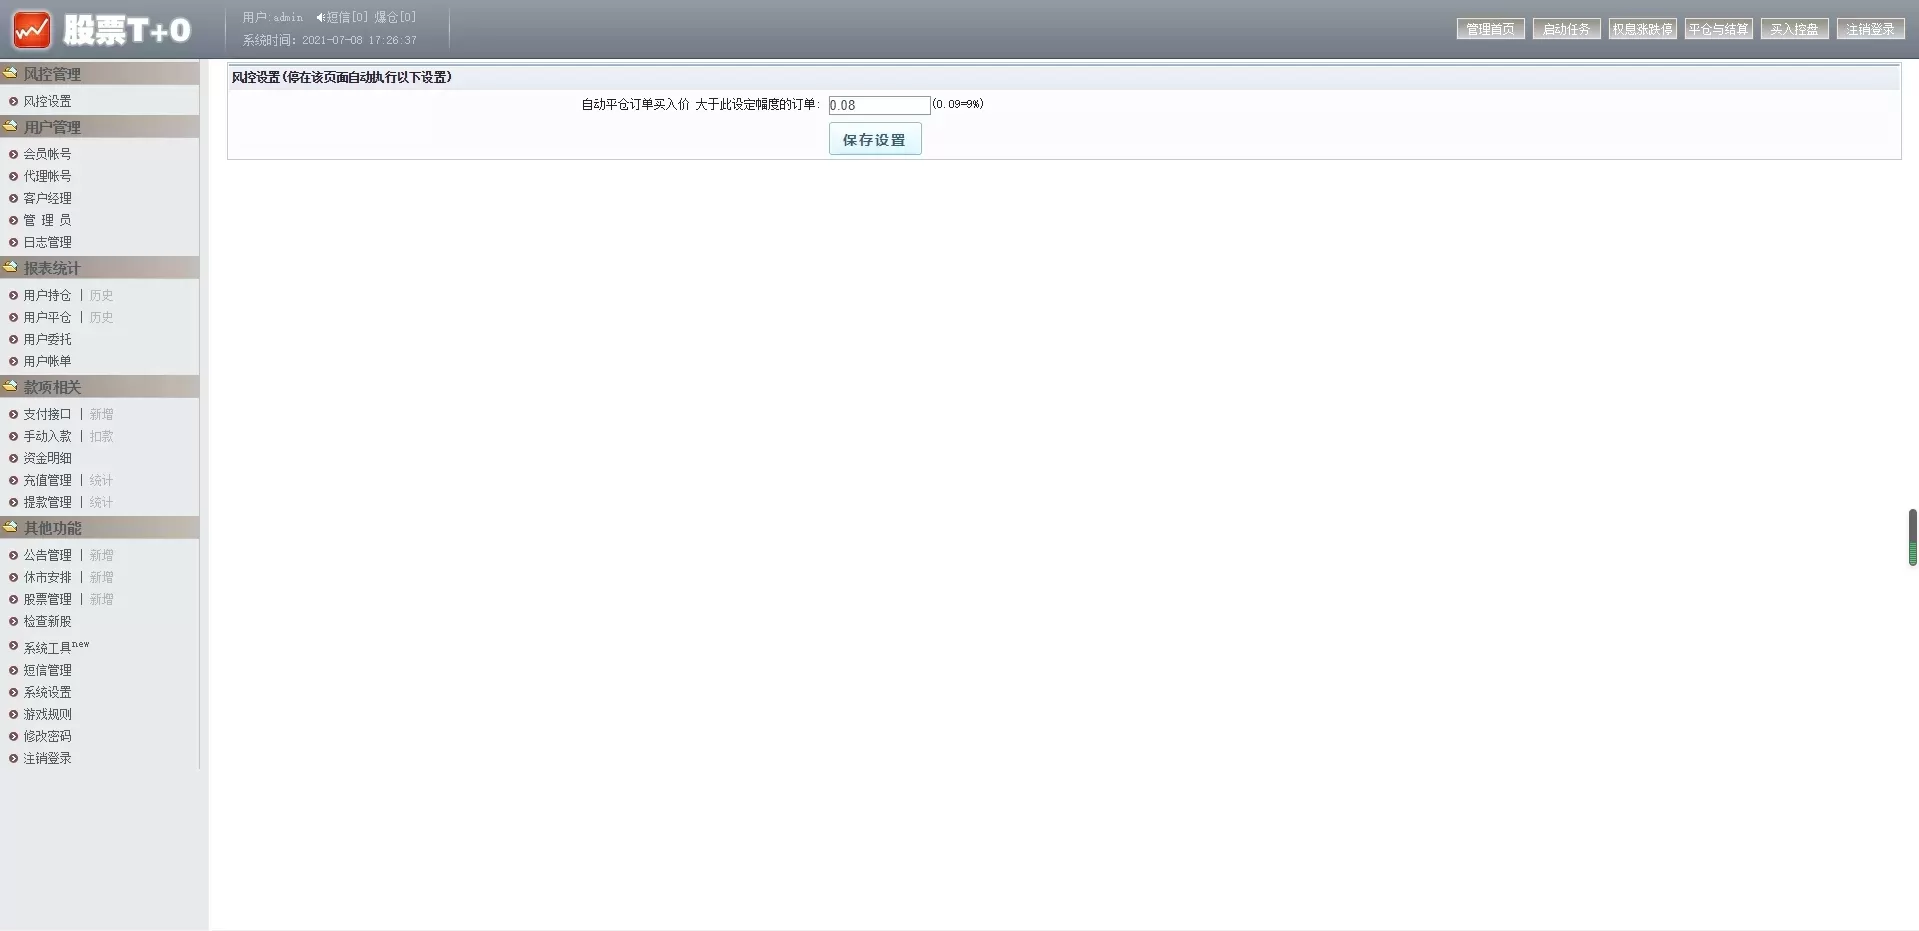Viewport: 1919px width, 931px height.
Task: Open 管理首页 in the top navigation
Action: tap(1490, 29)
